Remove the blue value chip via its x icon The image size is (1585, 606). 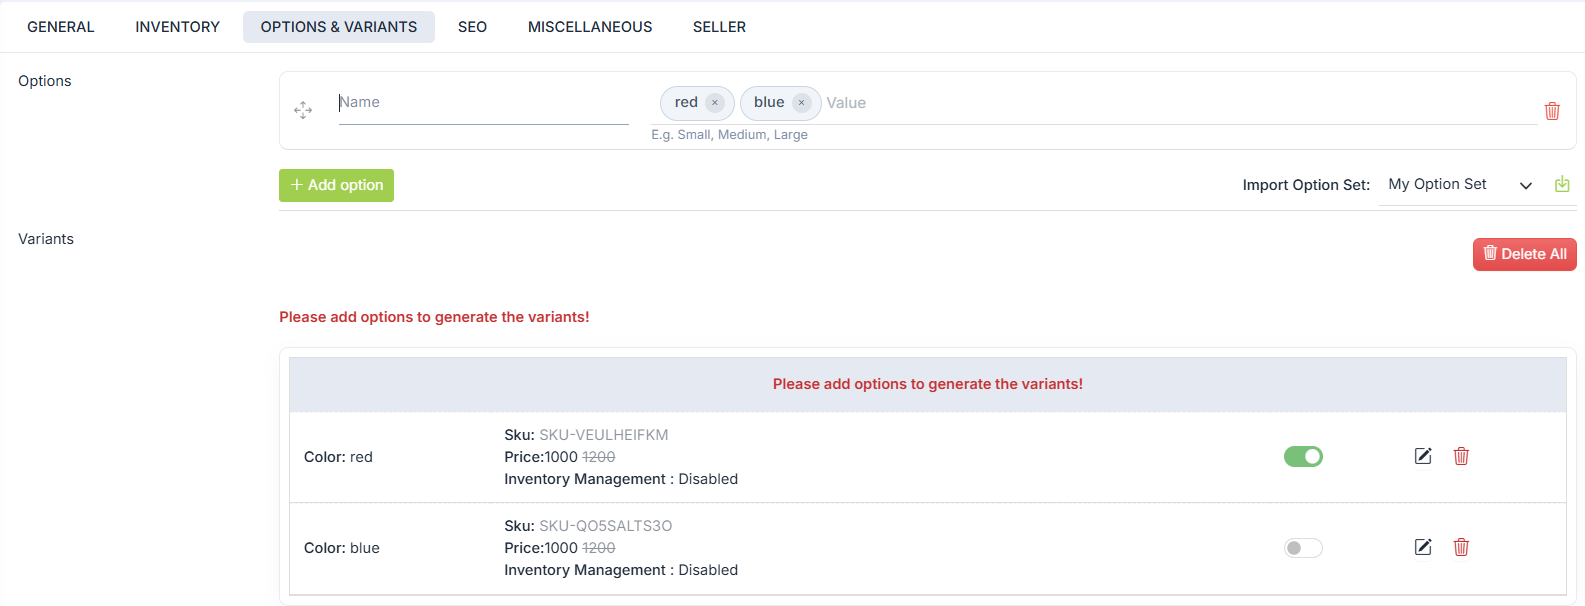point(802,102)
